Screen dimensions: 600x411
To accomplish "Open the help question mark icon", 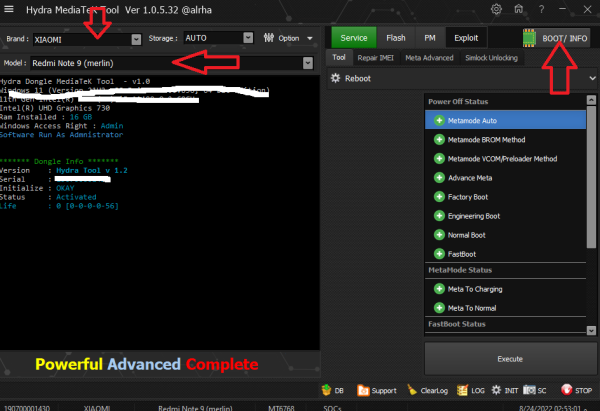I will pos(541,9).
